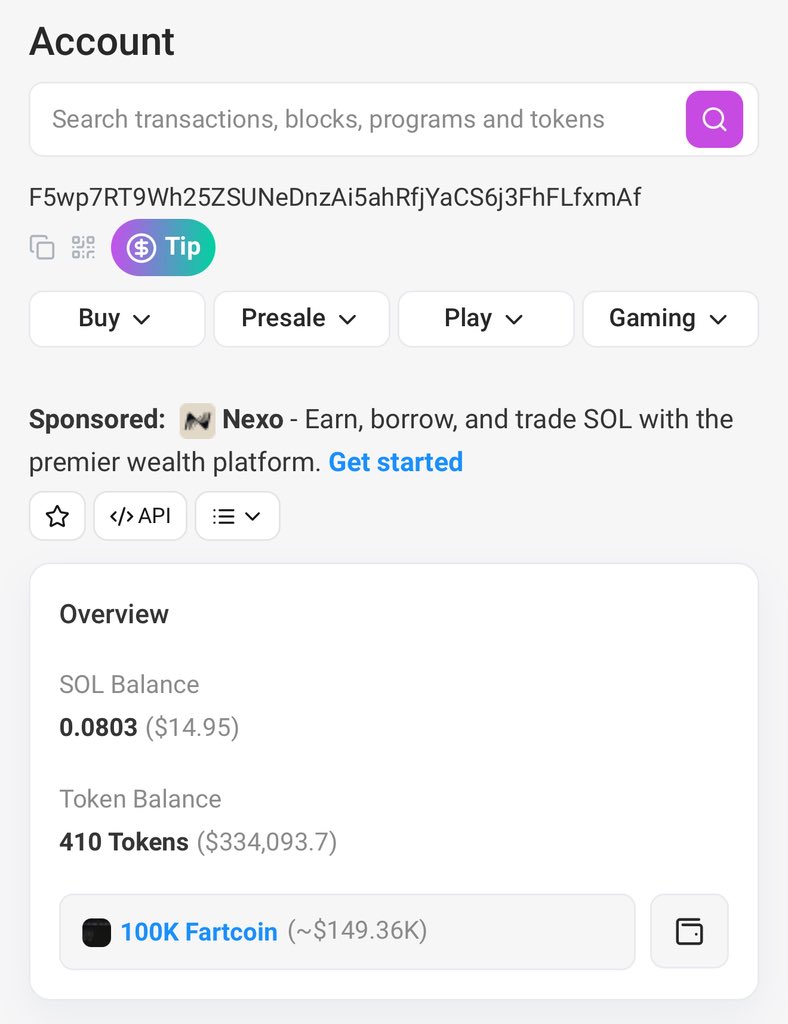Click the black Fartcoin token icon

[x=97, y=933]
